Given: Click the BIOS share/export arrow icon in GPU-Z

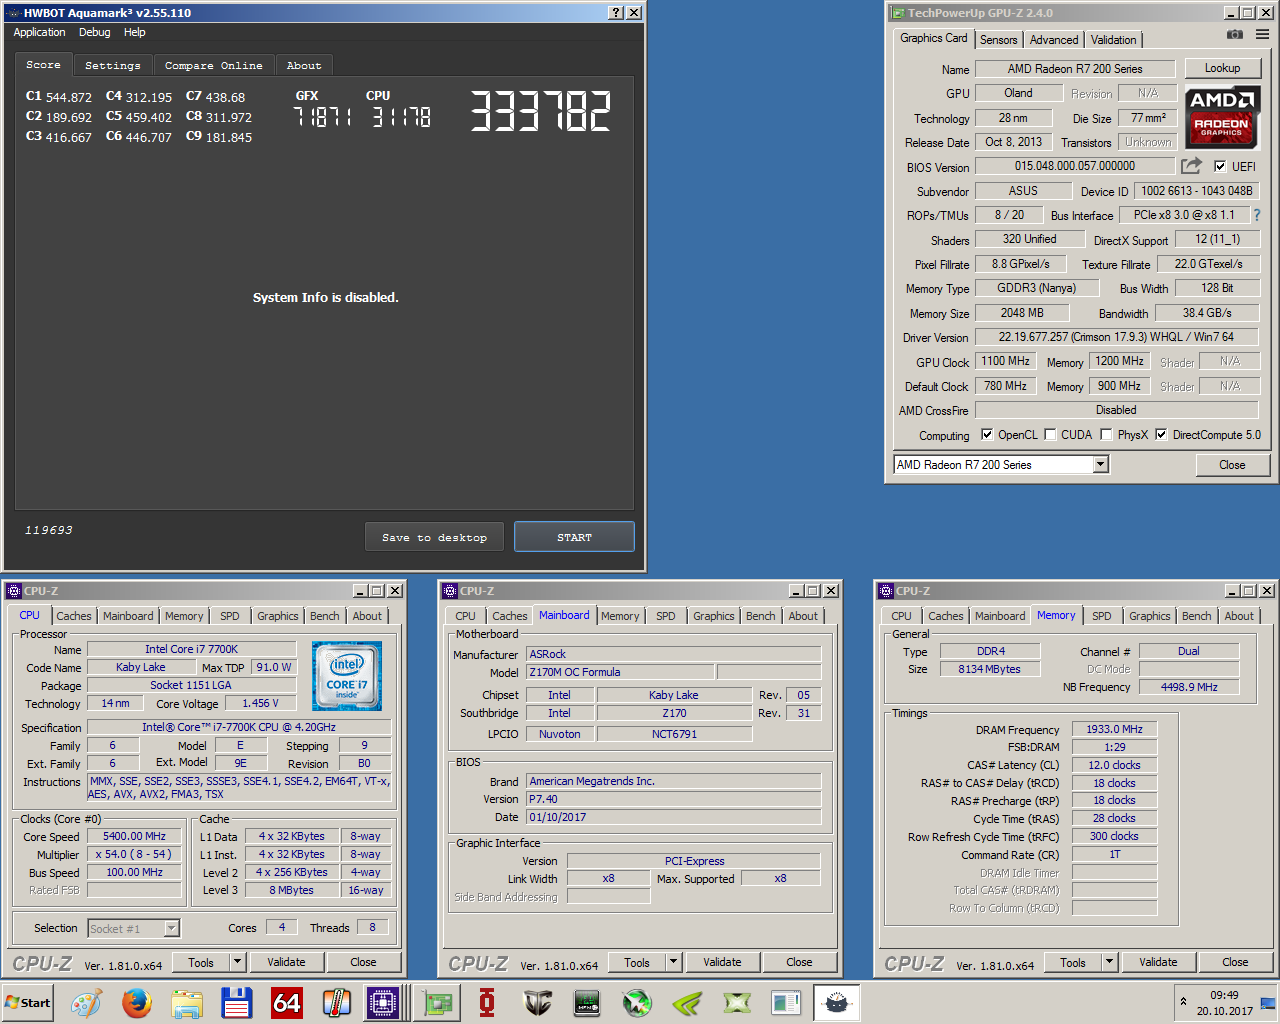Looking at the screenshot, I should tap(1191, 165).
